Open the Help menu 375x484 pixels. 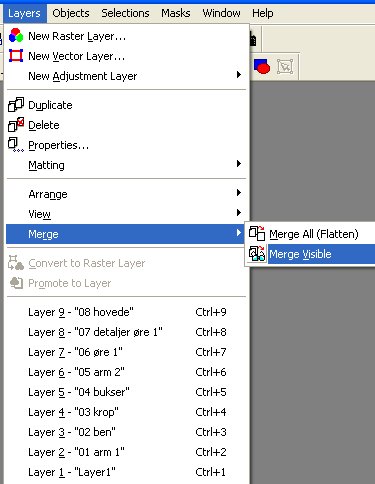tap(263, 13)
